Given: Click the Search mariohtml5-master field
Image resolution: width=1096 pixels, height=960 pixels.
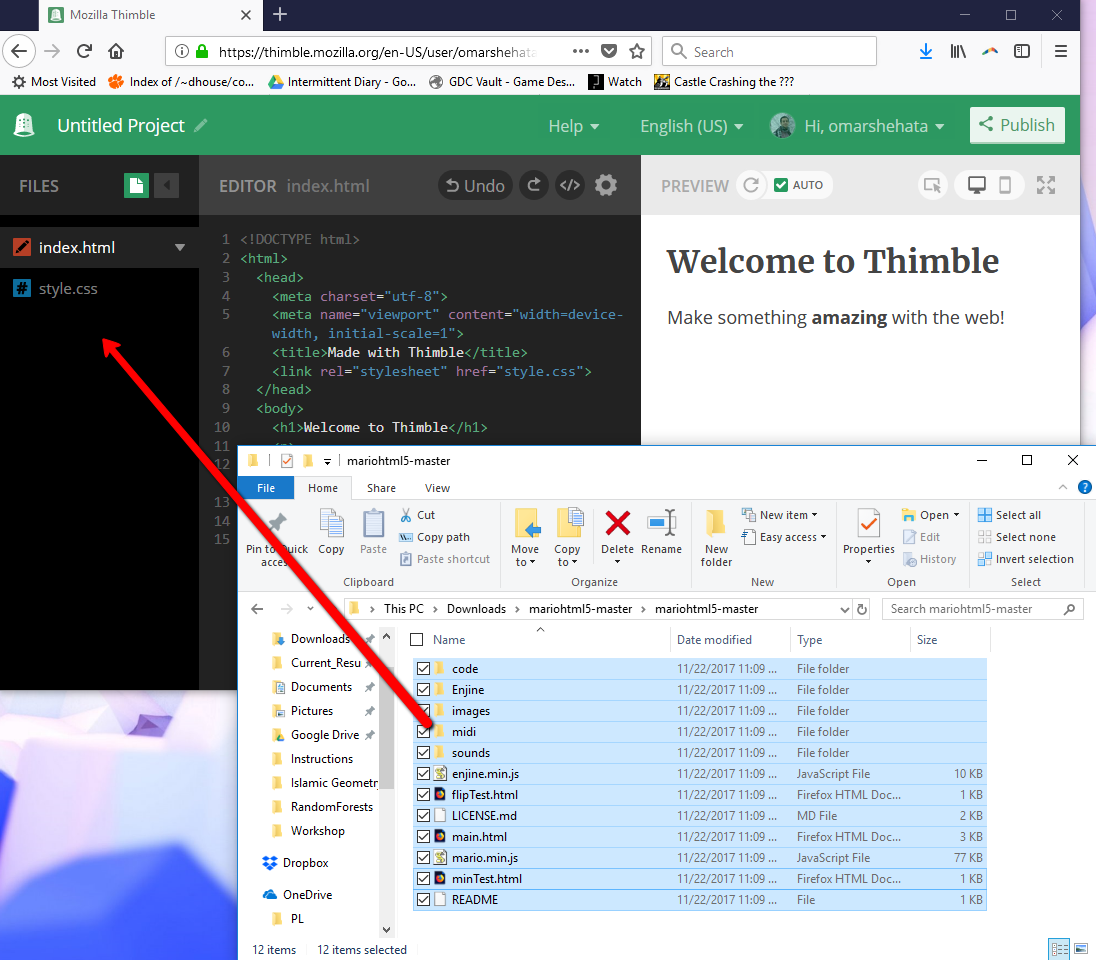Looking at the screenshot, I should click(x=983, y=609).
